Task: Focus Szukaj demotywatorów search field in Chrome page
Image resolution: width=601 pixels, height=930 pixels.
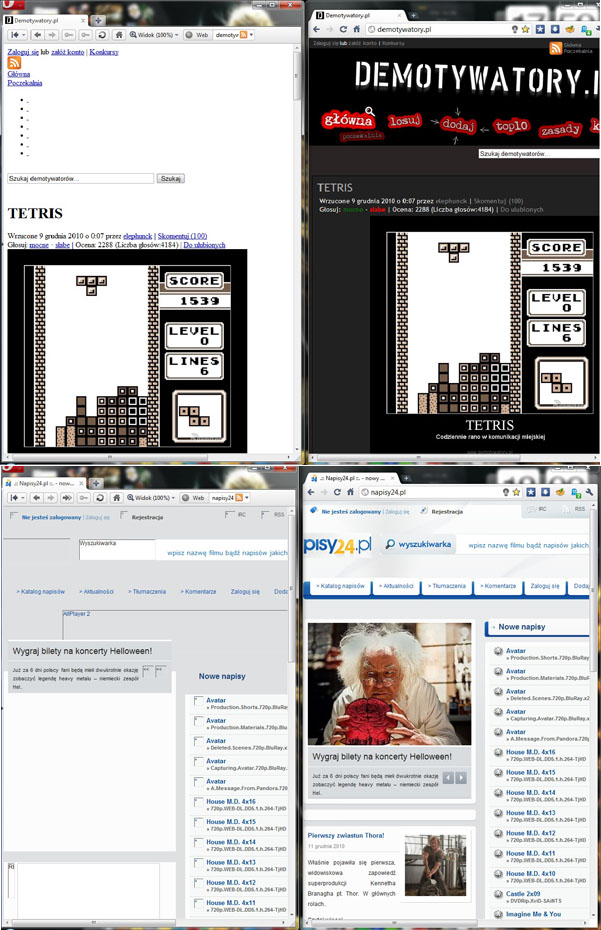Action: click(539, 153)
